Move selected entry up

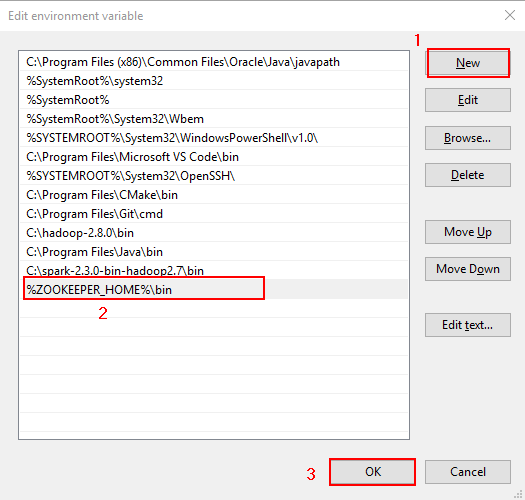pos(468,232)
